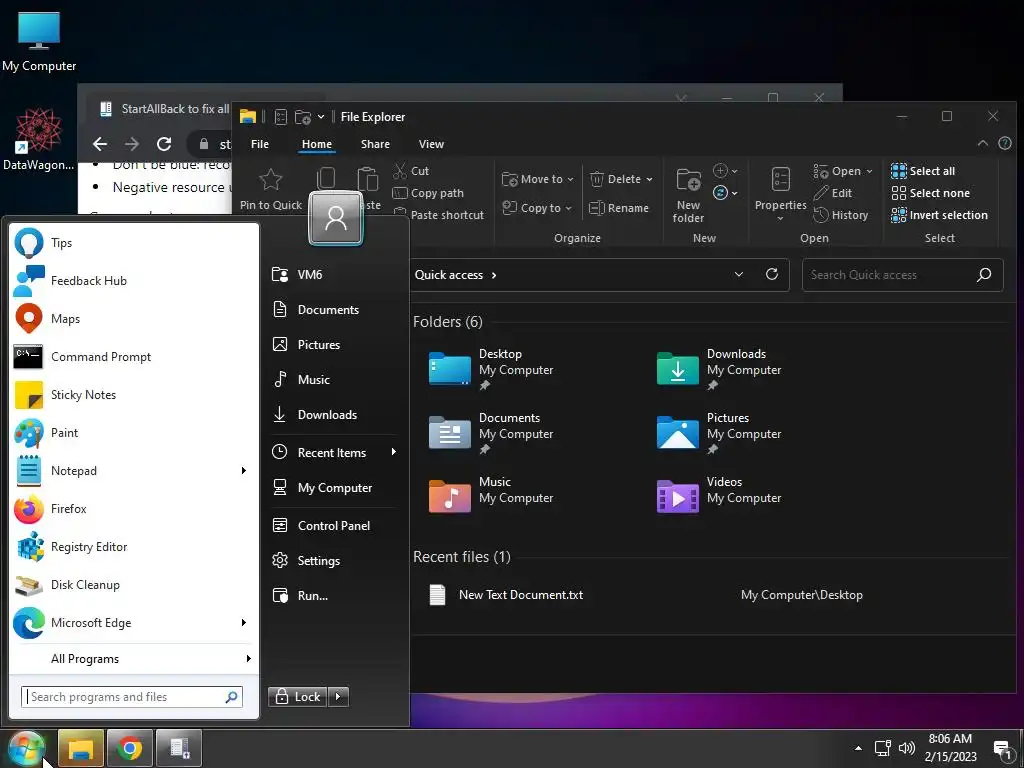Open Tips from the Start menu
The width and height of the screenshot is (1024, 768).
click(134, 243)
